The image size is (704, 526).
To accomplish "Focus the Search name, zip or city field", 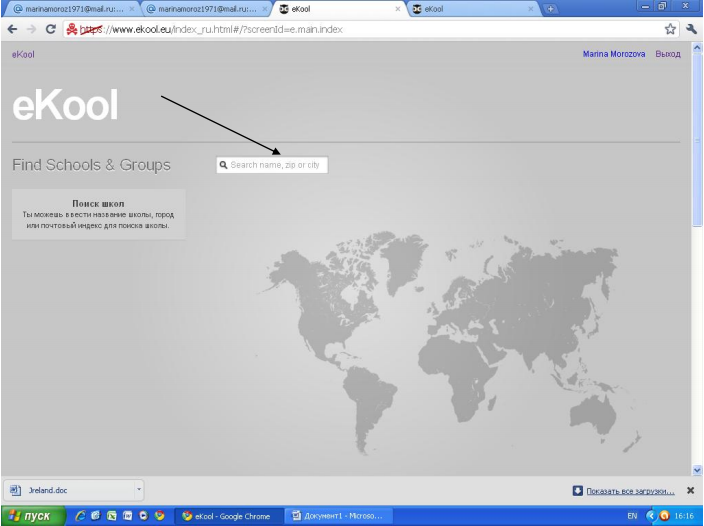I will (272, 165).
